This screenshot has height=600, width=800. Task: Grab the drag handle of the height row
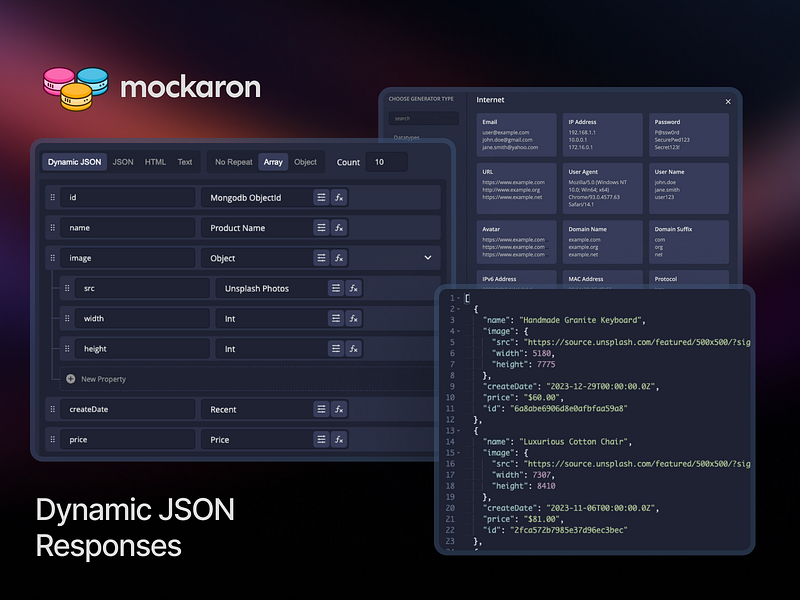[67, 348]
